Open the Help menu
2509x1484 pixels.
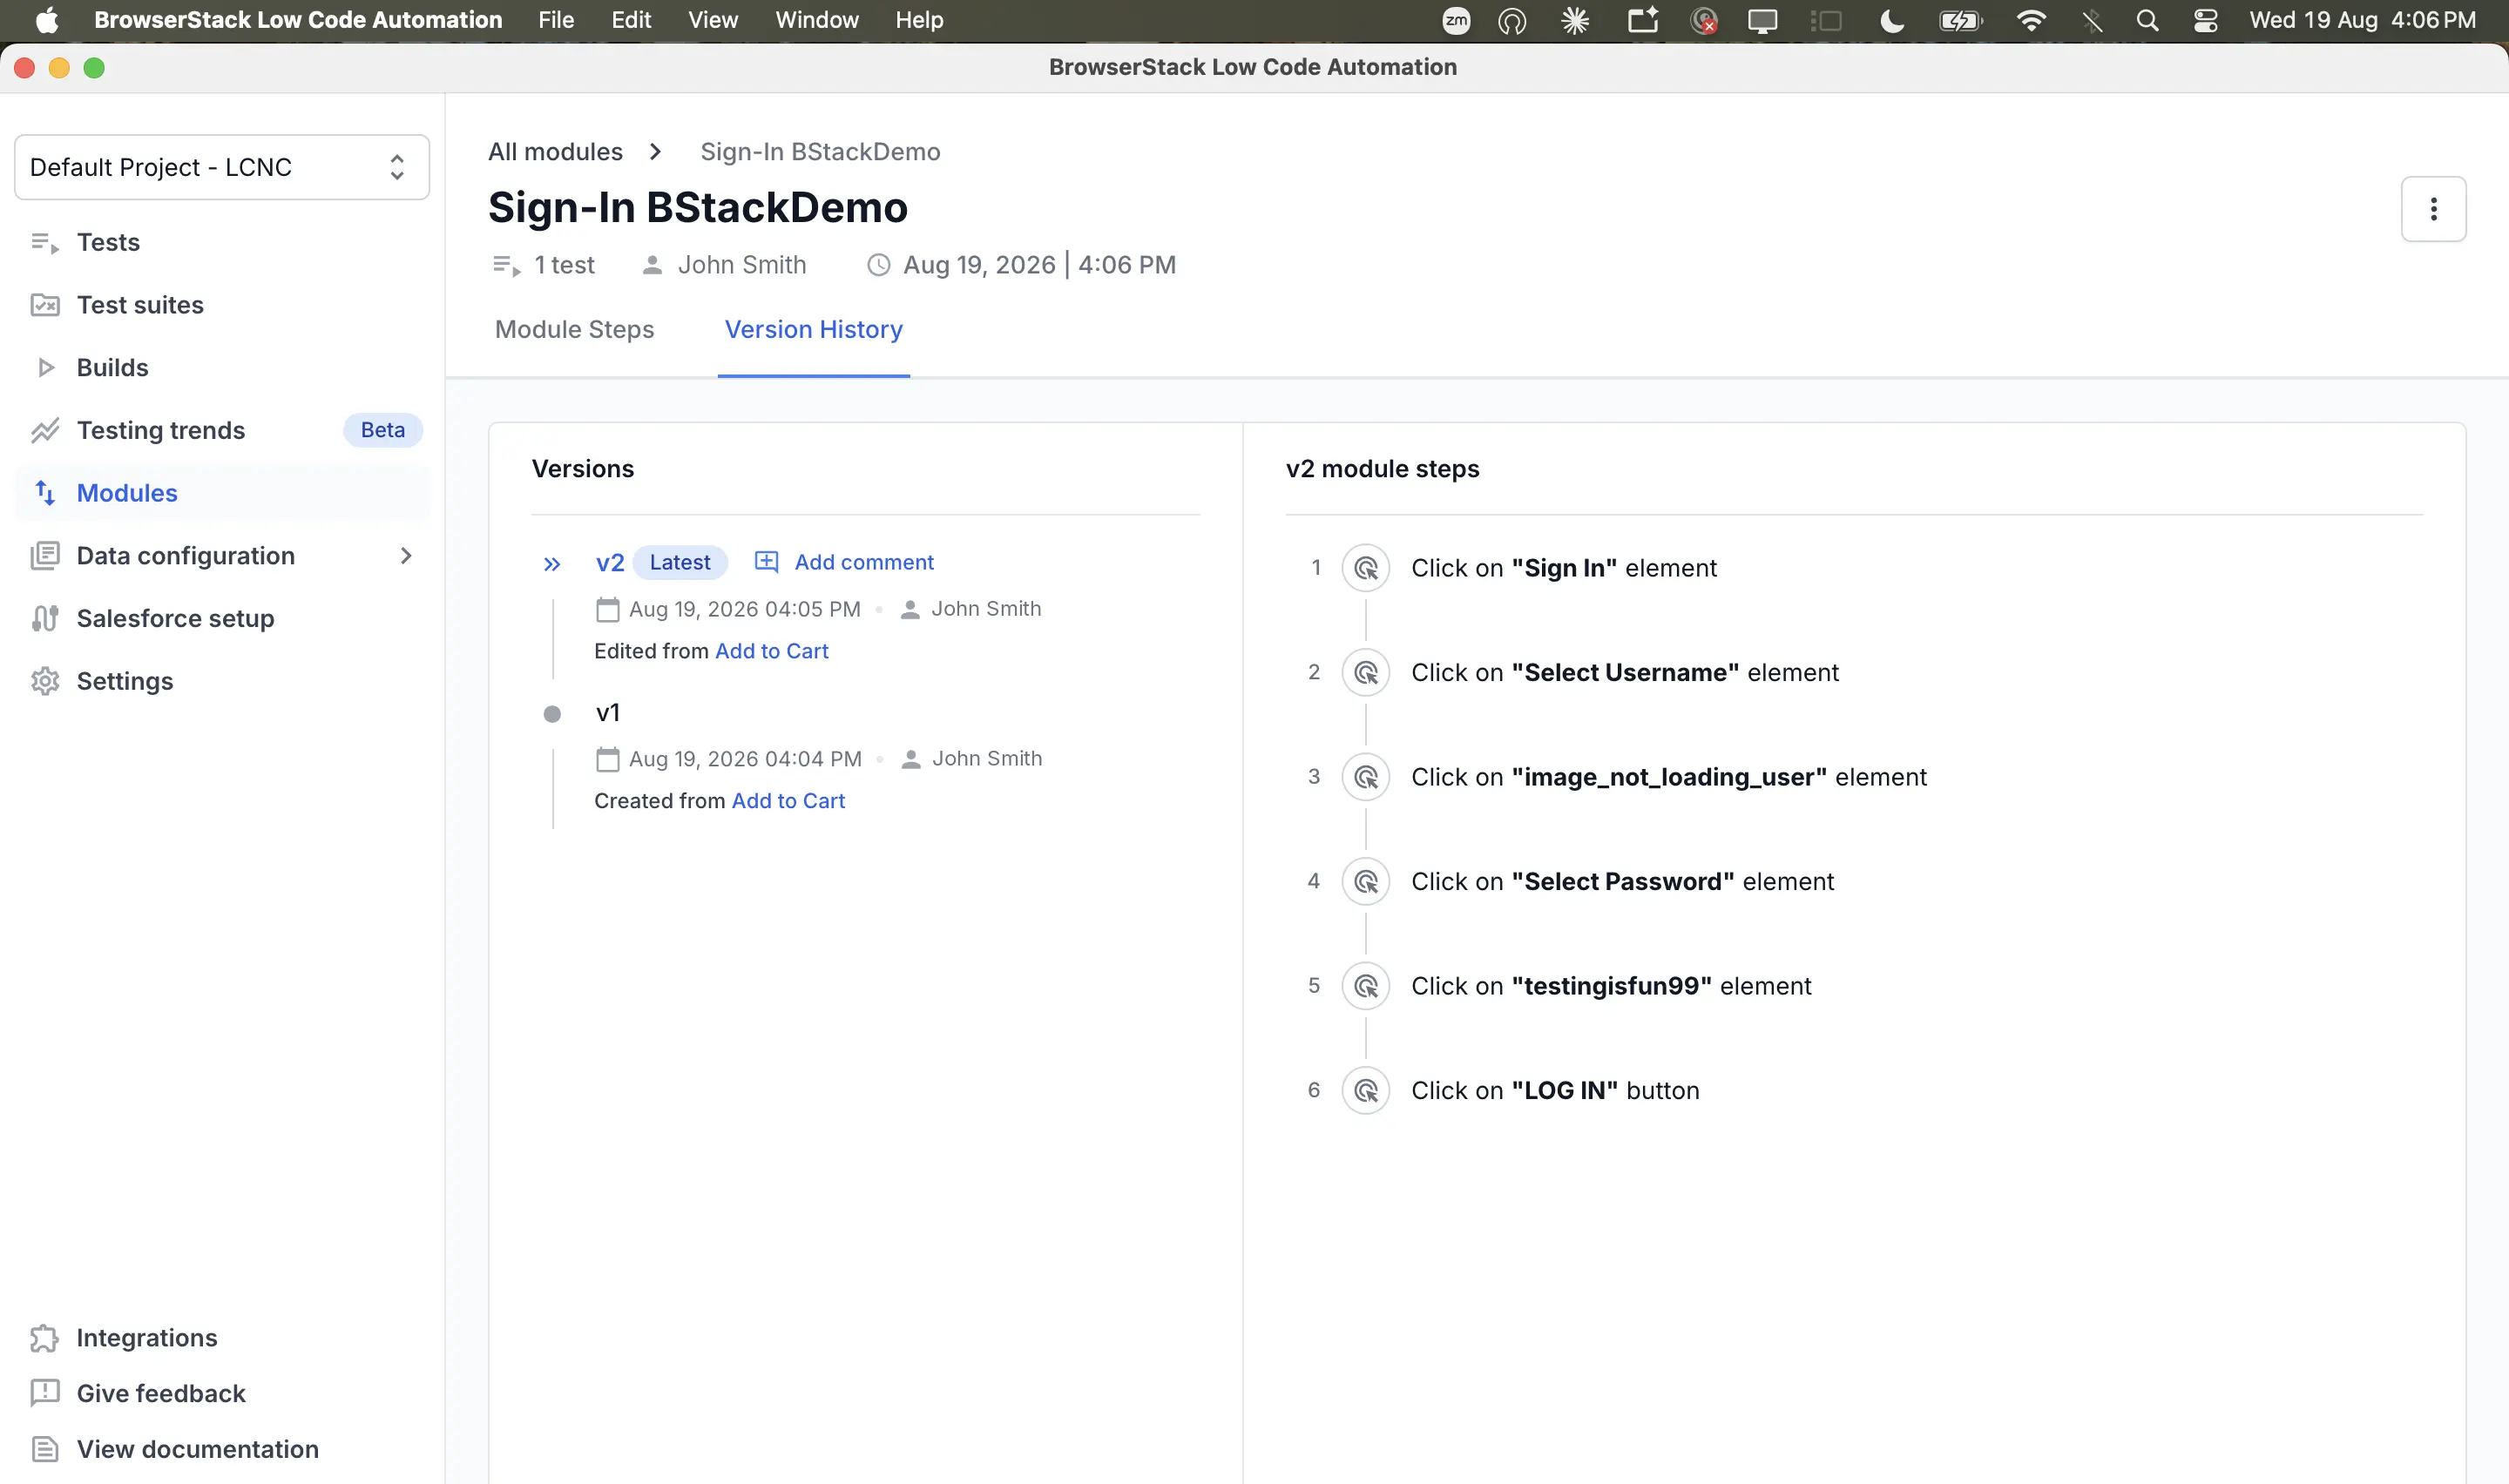(919, 20)
